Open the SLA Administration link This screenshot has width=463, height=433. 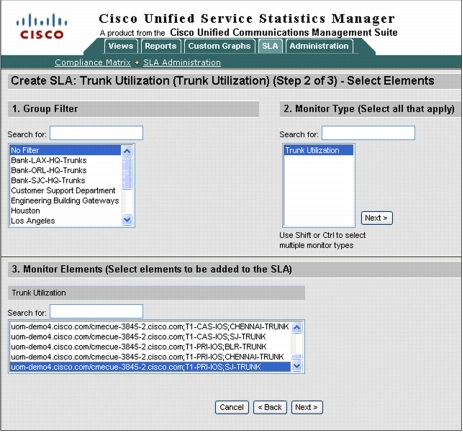click(x=182, y=62)
